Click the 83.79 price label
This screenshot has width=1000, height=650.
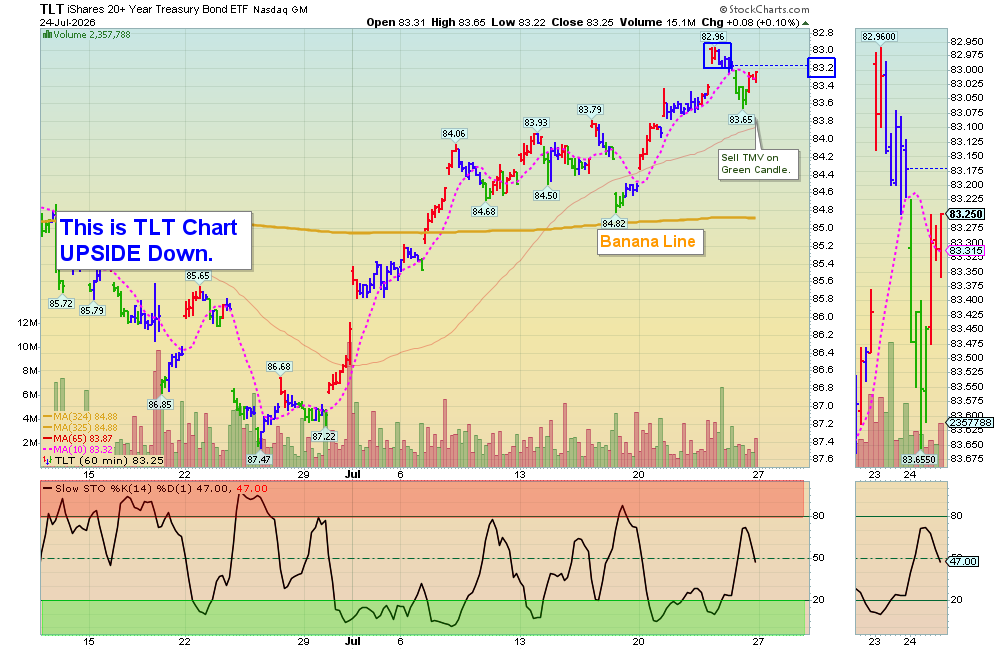[x=590, y=110]
